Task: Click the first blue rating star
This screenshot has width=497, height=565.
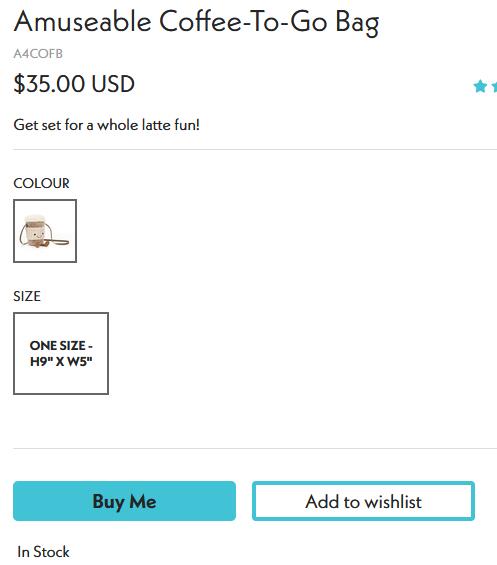Action: pos(480,86)
